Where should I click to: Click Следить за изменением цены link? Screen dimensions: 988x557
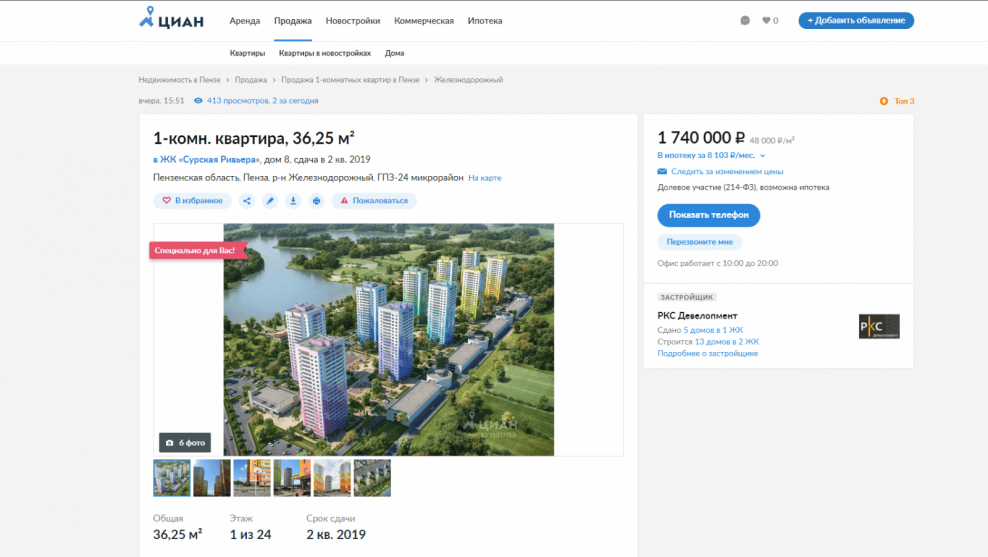click(x=727, y=171)
